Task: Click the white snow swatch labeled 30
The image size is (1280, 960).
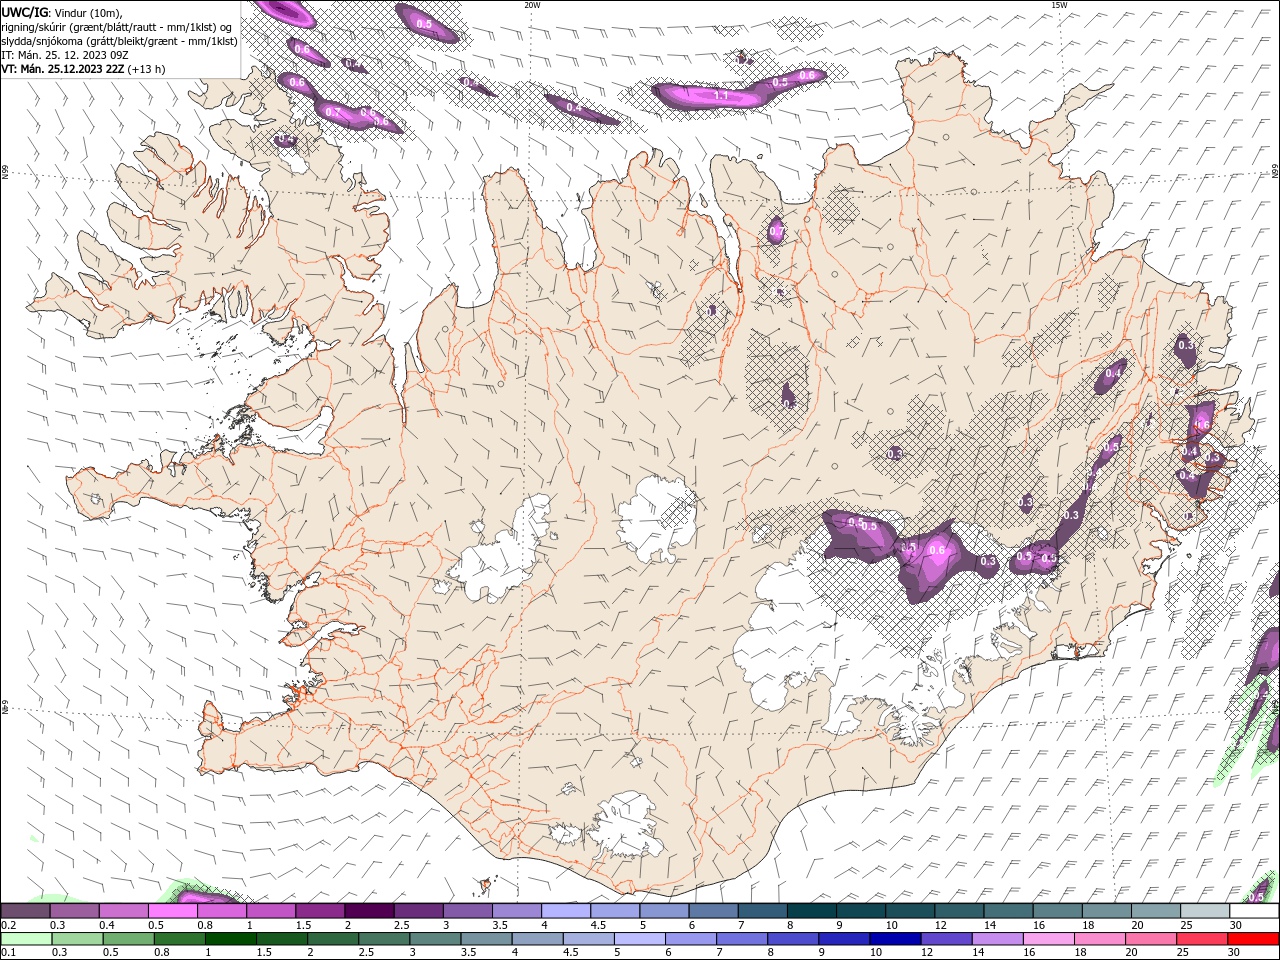Action: click(x=1254, y=911)
